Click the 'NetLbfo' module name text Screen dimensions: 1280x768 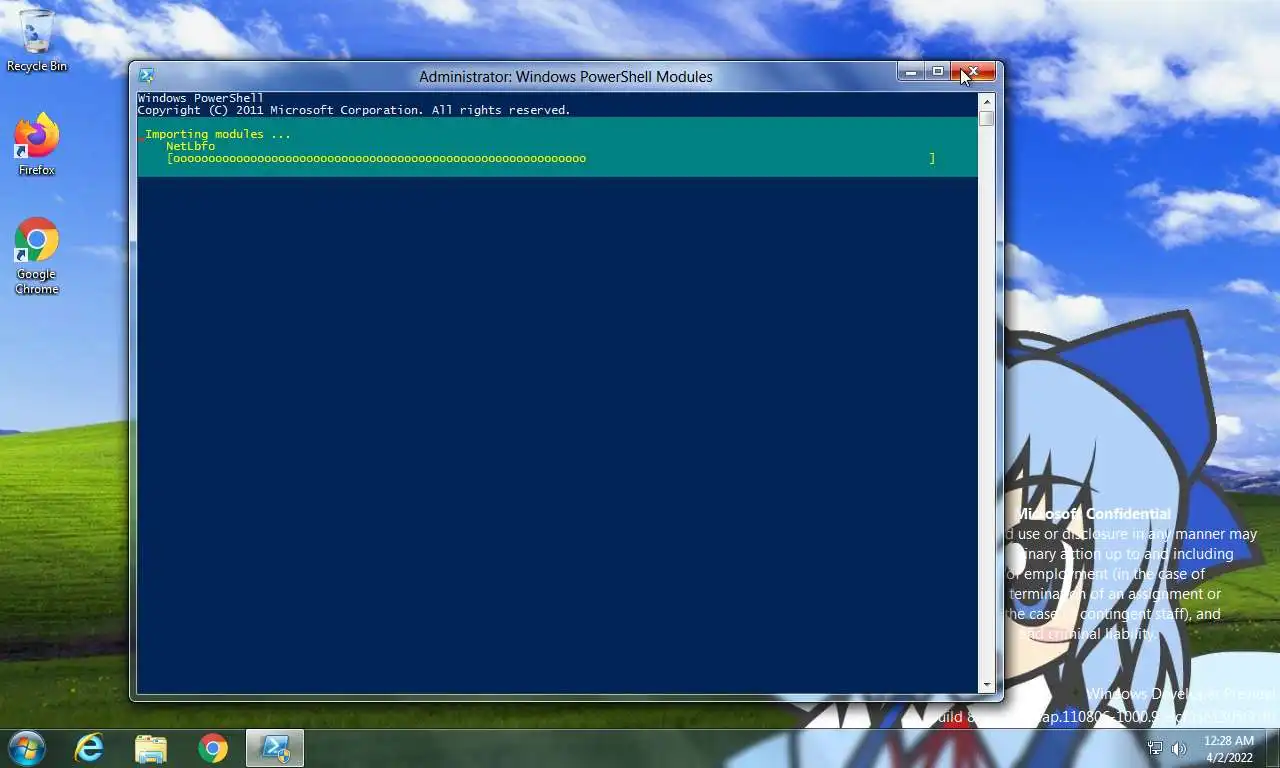click(190, 146)
